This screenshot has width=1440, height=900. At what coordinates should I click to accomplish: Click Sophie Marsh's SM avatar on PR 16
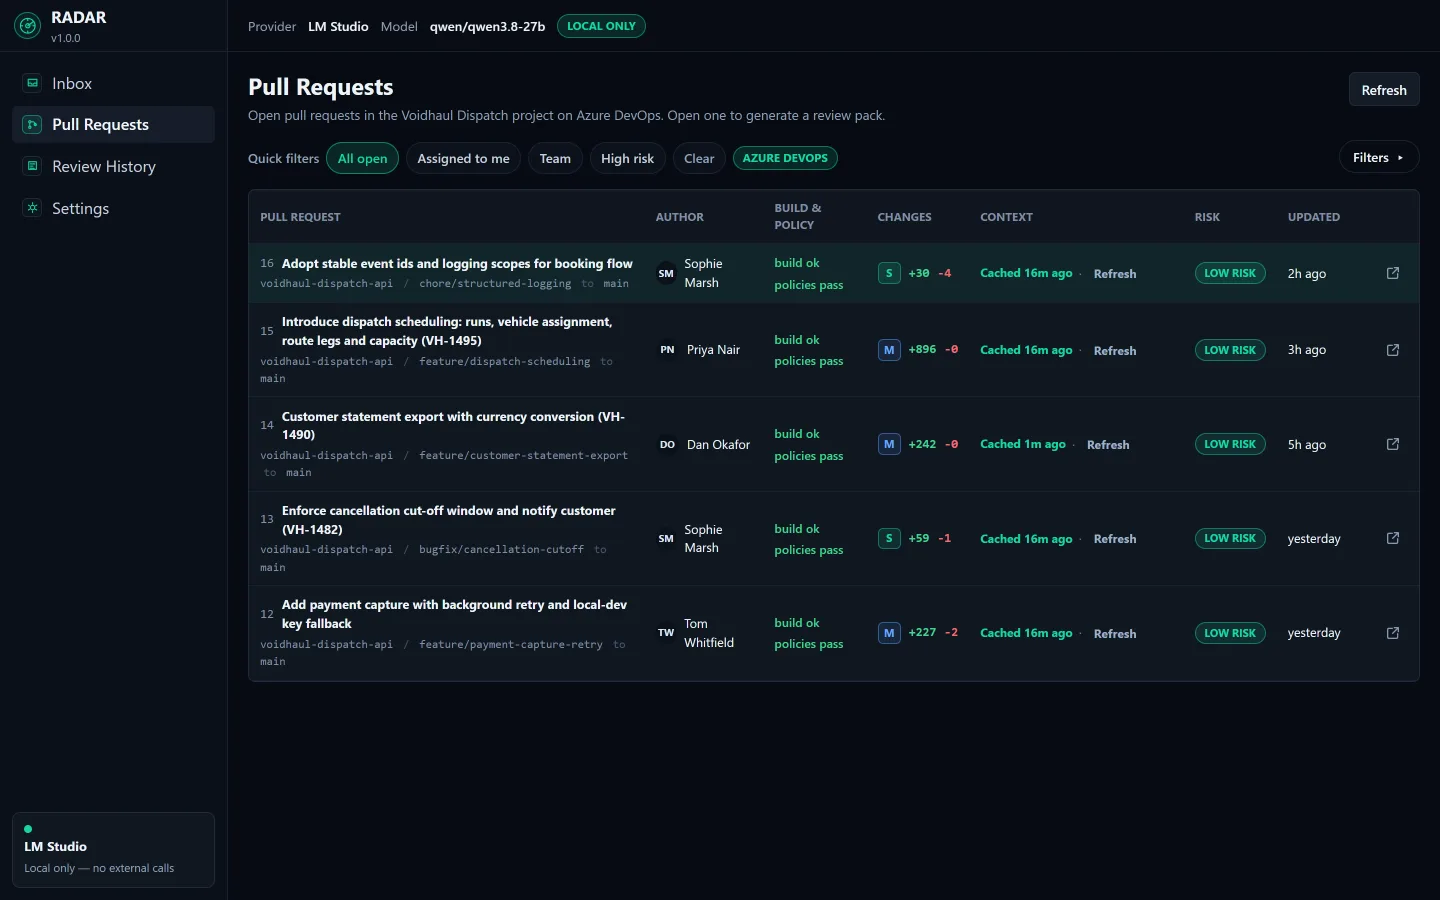tap(666, 273)
